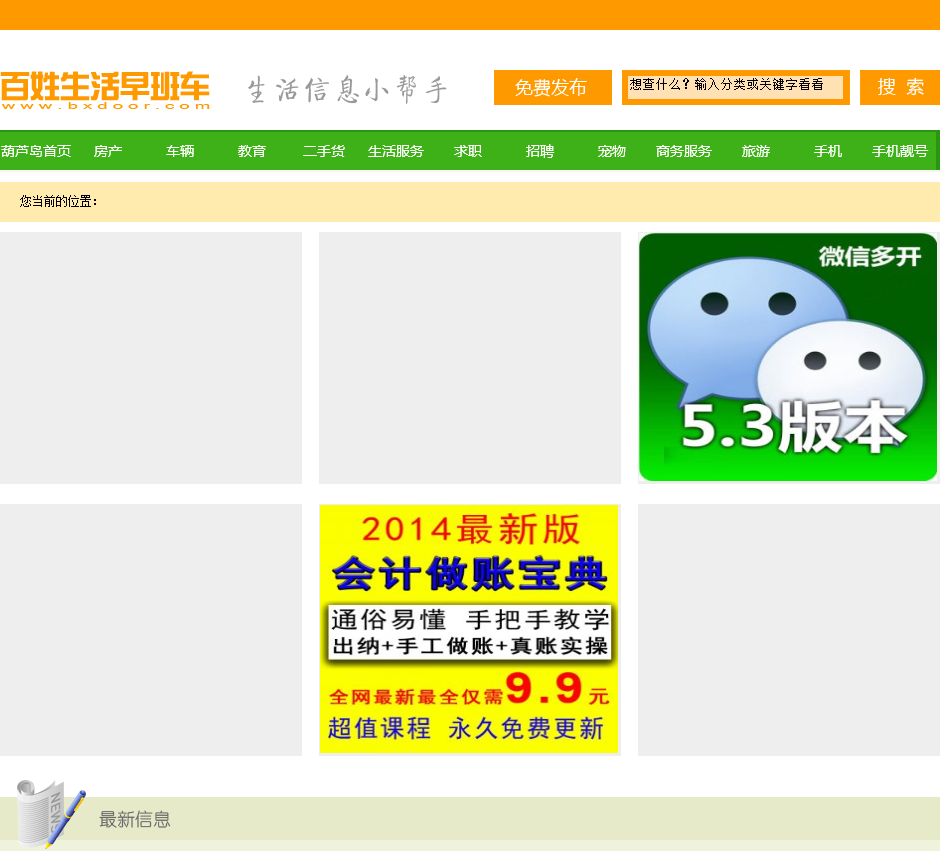Open the 房产 category
The height and width of the screenshot is (855, 940).
[x=108, y=151]
